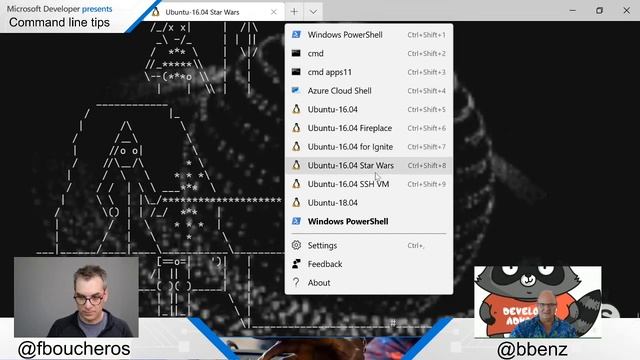Click the console icon next to cmd entry
Image resolution: width=640 pixels, height=360 pixels.
pos(296,53)
